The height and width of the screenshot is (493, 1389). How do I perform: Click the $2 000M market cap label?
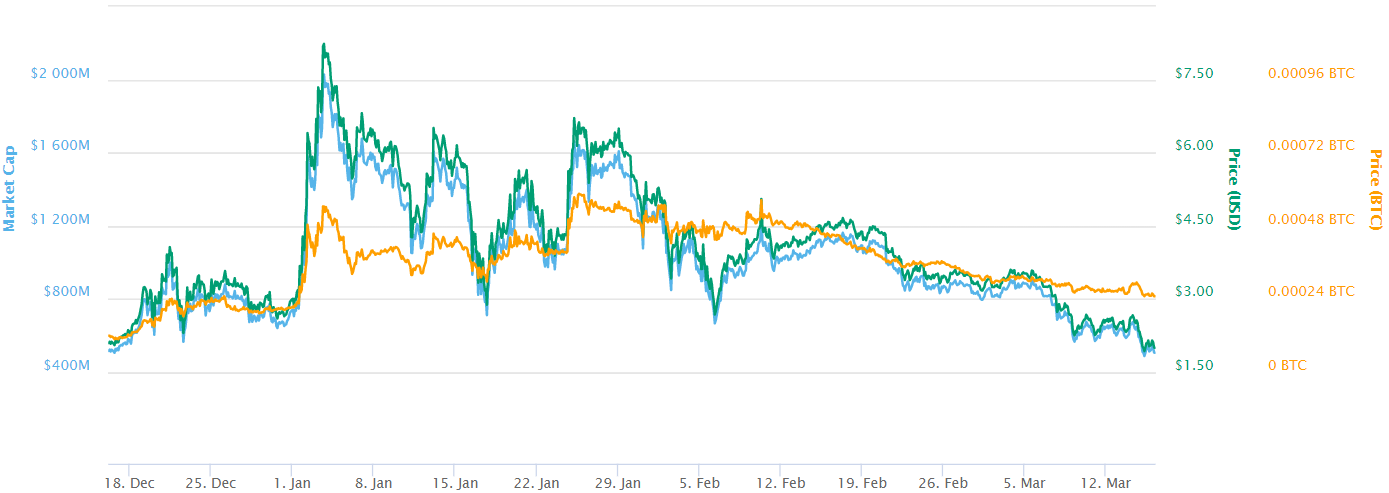(63, 74)
